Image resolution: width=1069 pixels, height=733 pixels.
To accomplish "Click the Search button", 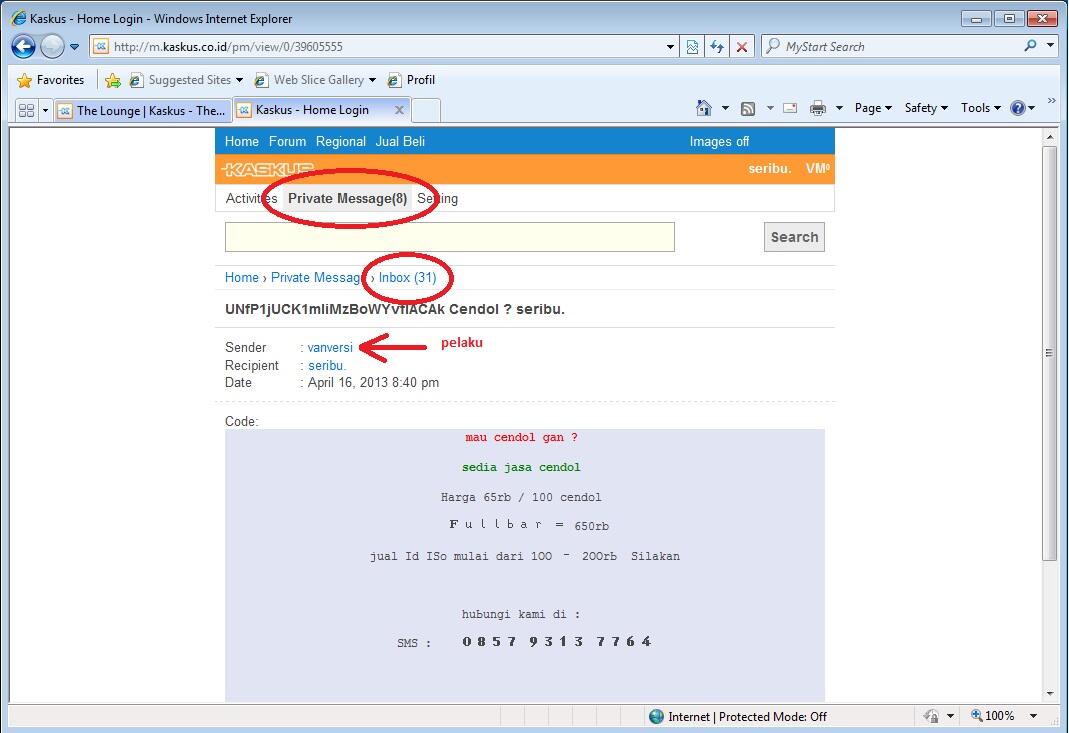I will (794, 237).
